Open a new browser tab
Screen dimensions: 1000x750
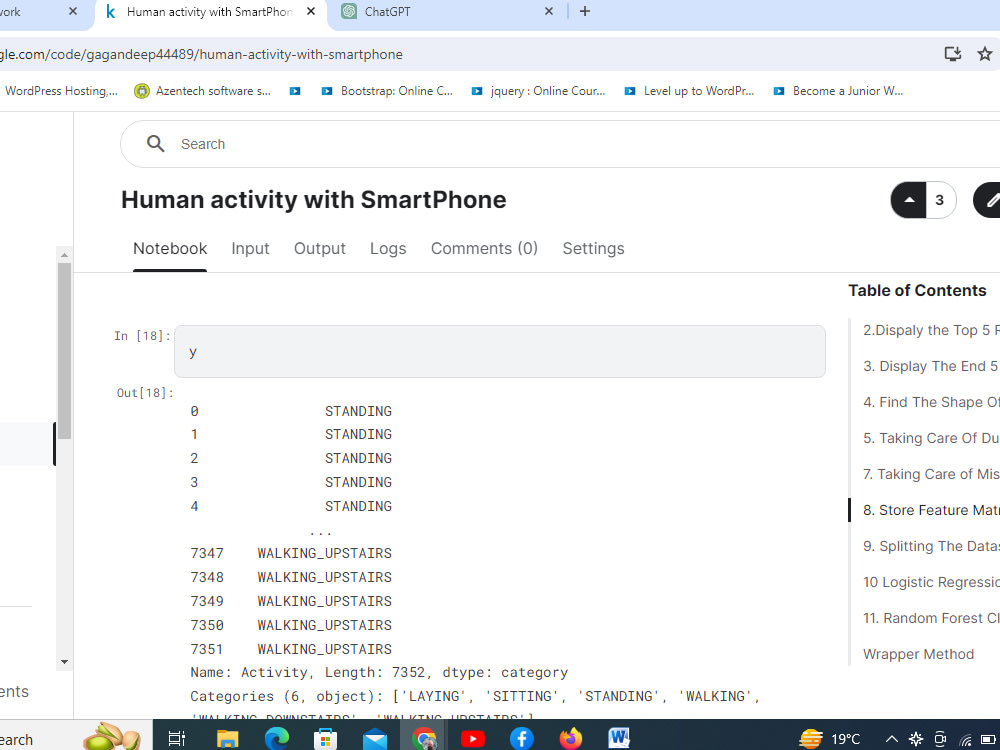point(585,11)
